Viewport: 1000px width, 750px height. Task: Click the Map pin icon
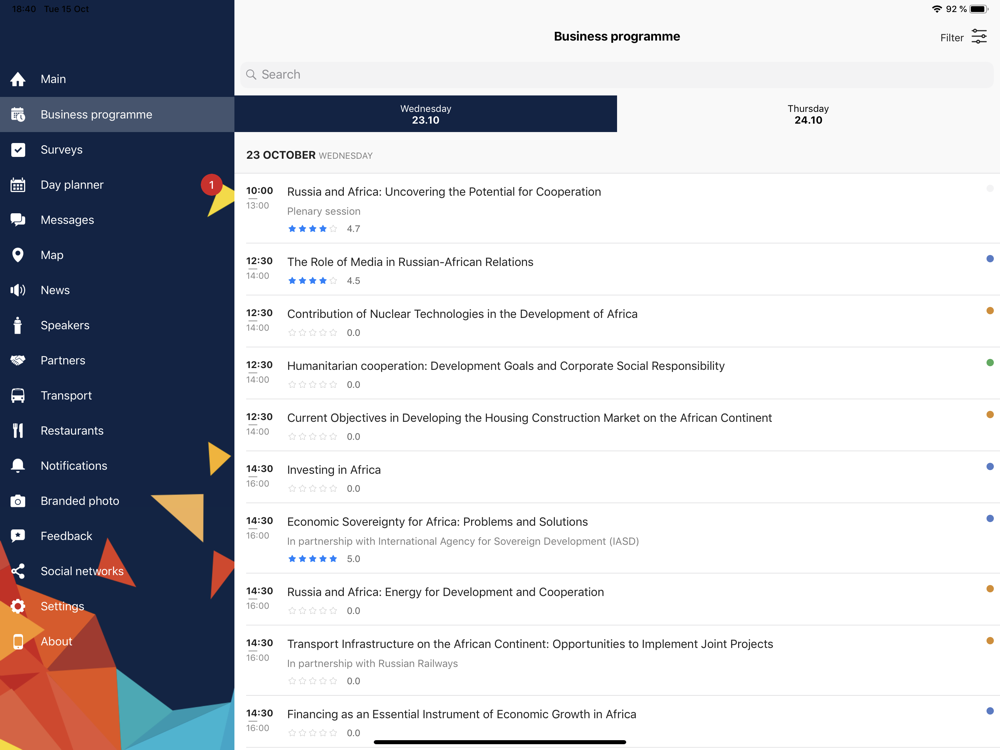point(18,255)
